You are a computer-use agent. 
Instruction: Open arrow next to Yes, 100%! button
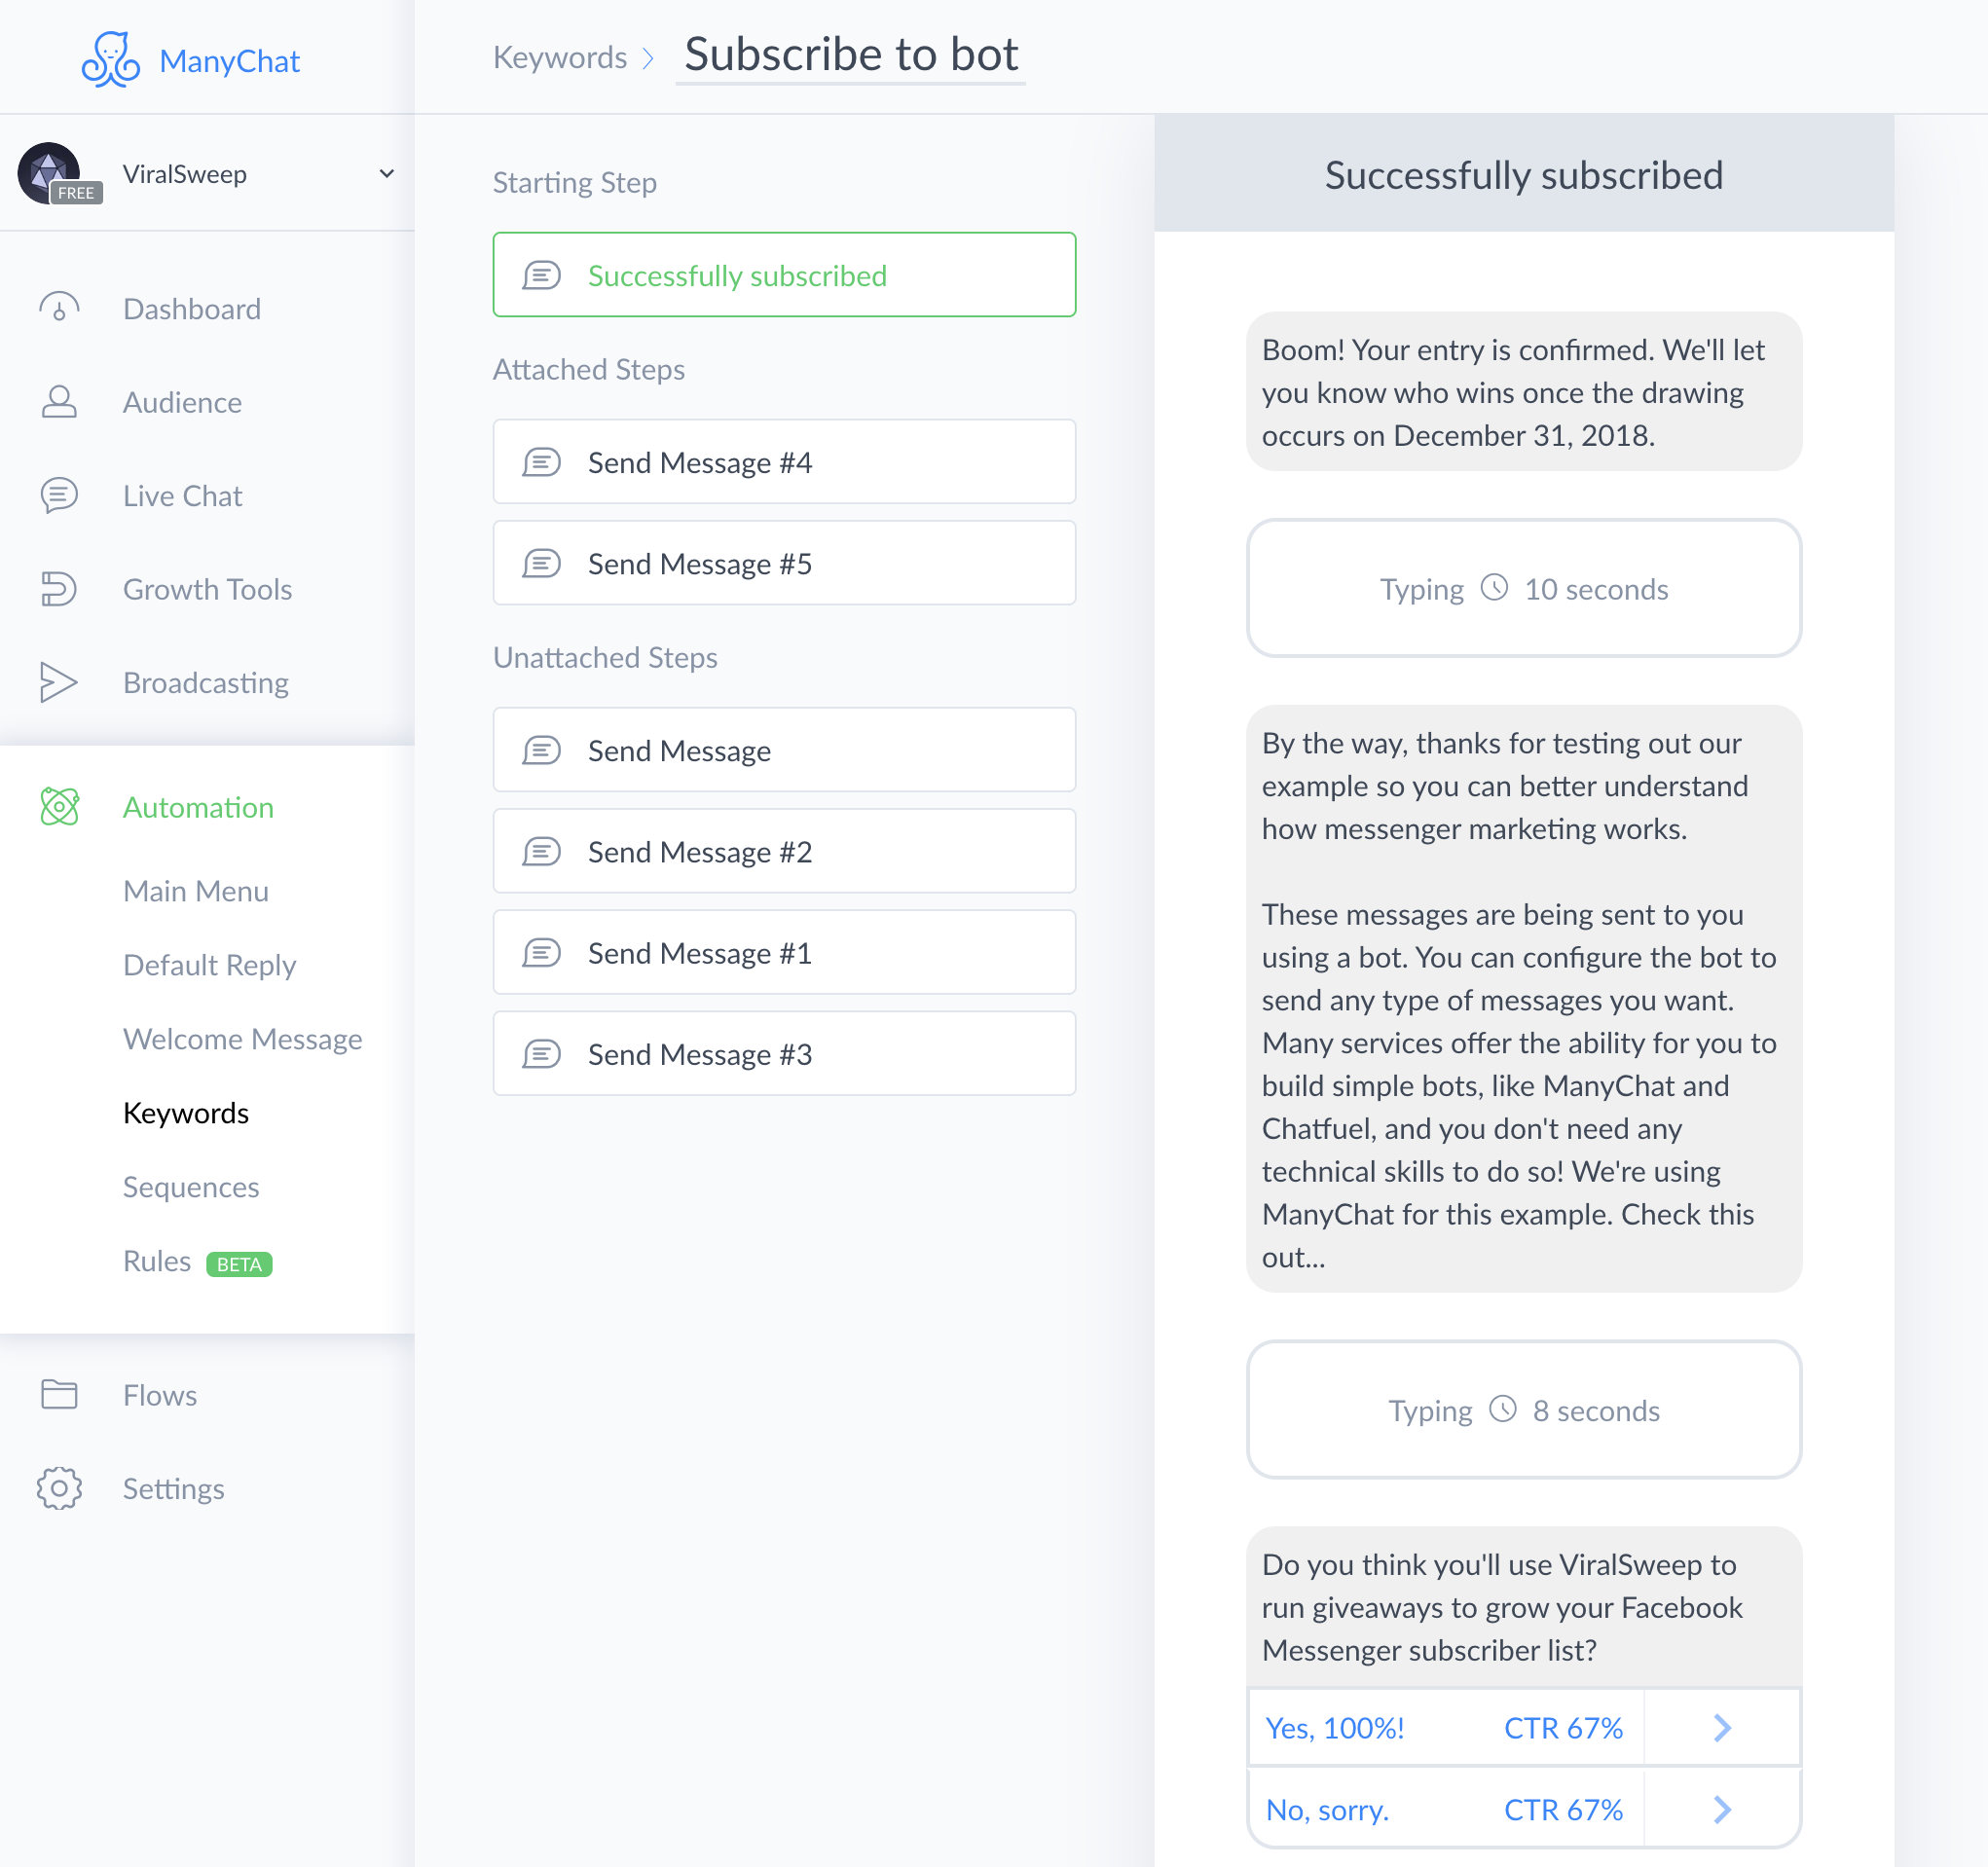(x=1721, y=1727)
